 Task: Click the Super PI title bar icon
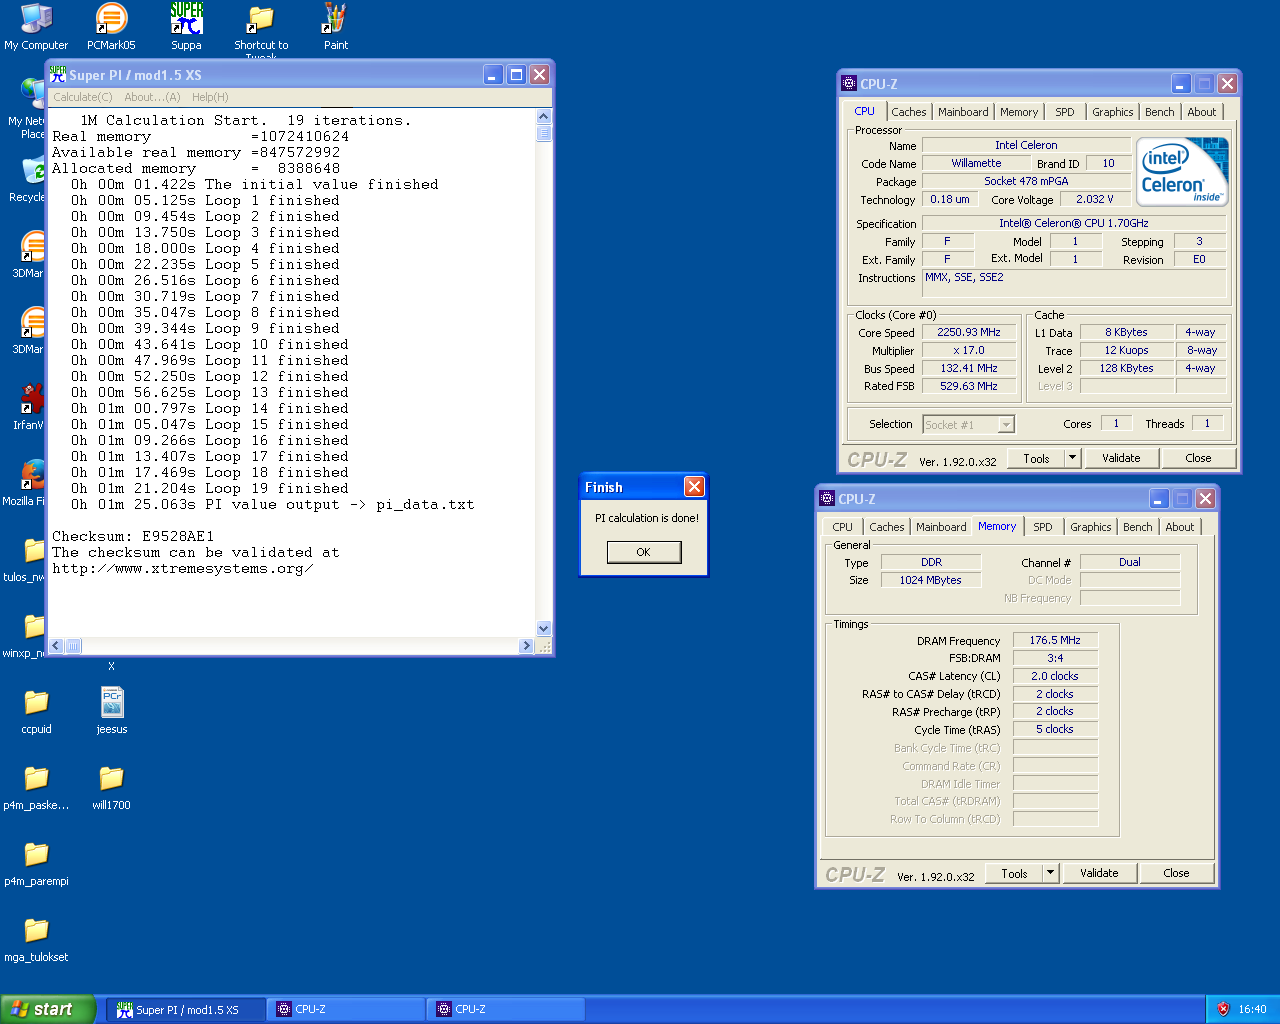pyautogui.click(x=58, y=74)
